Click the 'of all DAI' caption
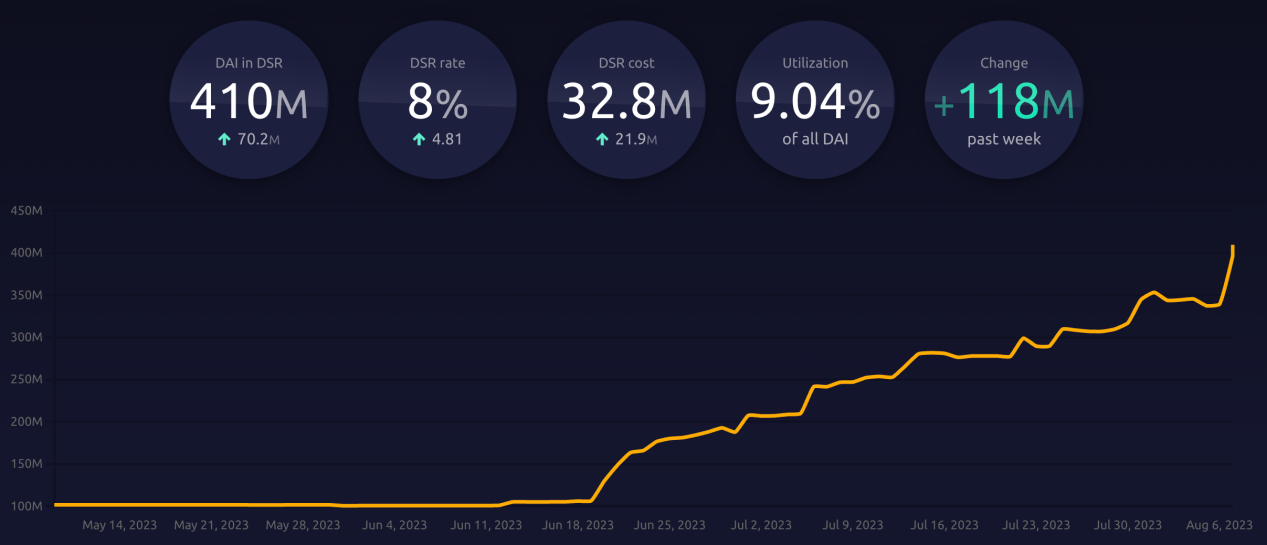The height and width of the screenshot is (545, 1267). 815,139
